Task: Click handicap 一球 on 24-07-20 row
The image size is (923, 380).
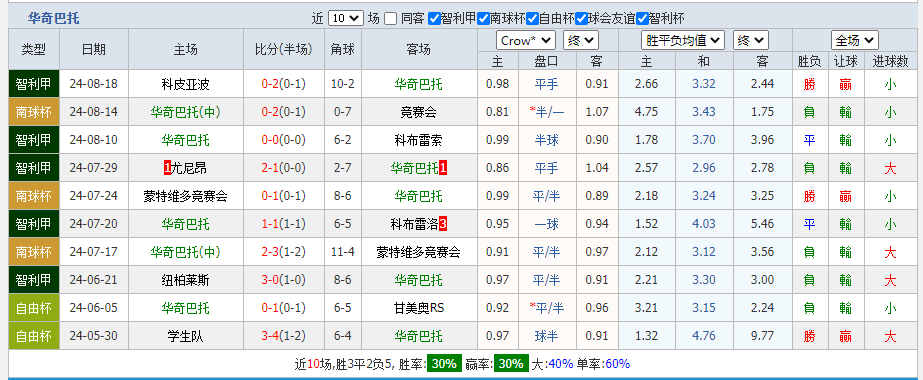Action: click(546, 224)
